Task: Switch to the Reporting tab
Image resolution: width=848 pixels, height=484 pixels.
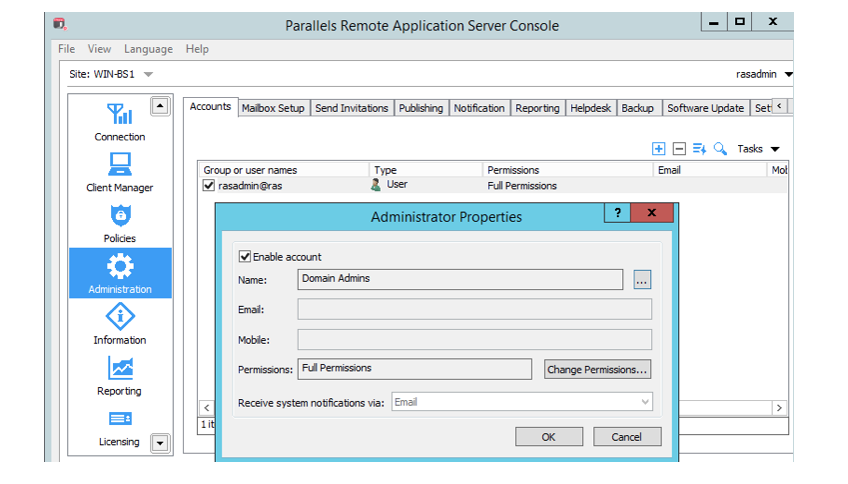Action: click(537, 108)
